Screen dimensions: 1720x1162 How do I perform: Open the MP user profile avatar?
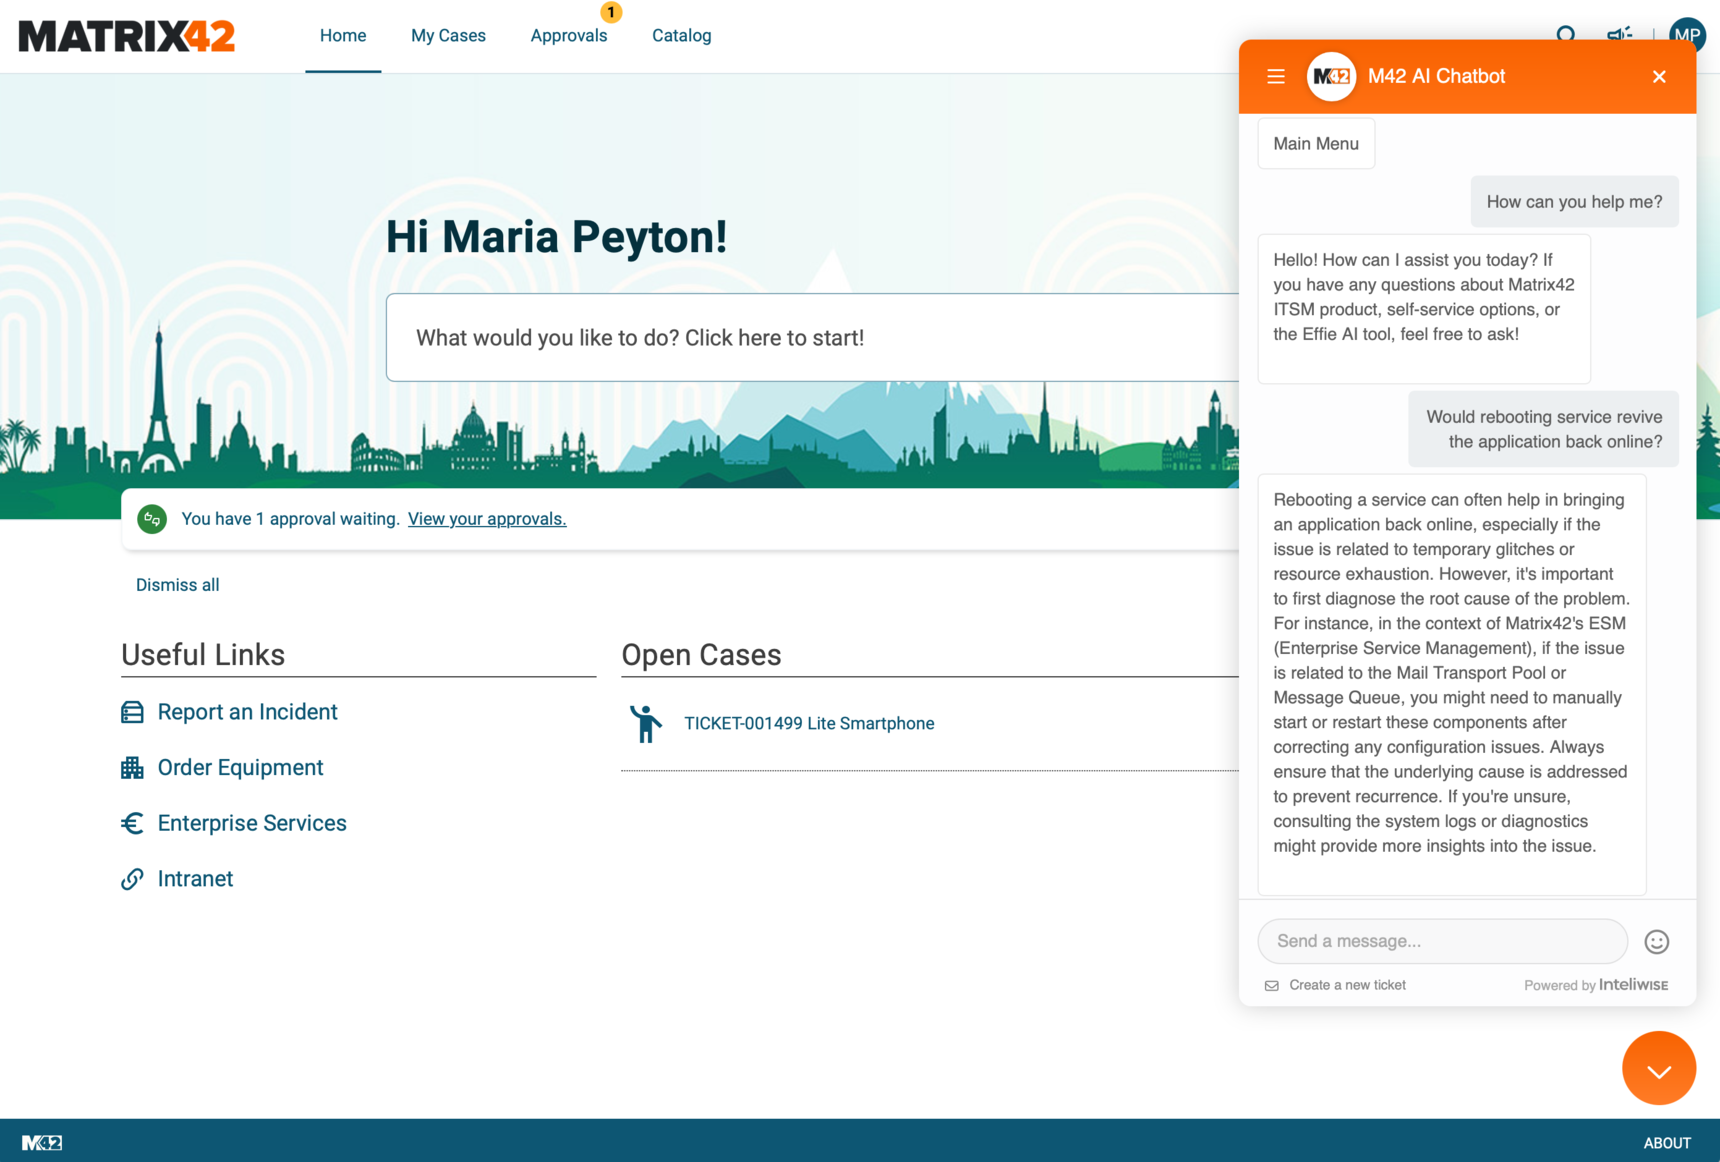click(1687, 32)
